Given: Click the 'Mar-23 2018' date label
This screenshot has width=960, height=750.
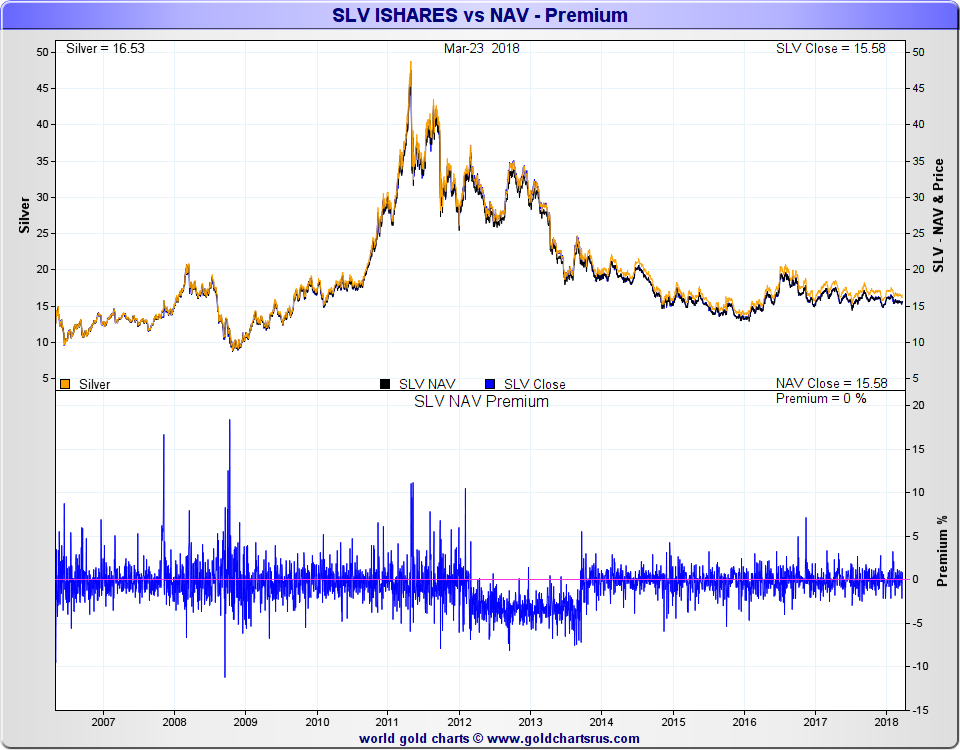Looking at the screenshot, I should (481, 48).
